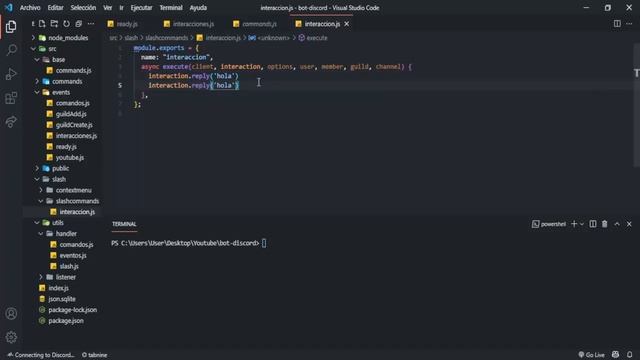
Task: Open the Ver menu
Action: pos(108,8)
